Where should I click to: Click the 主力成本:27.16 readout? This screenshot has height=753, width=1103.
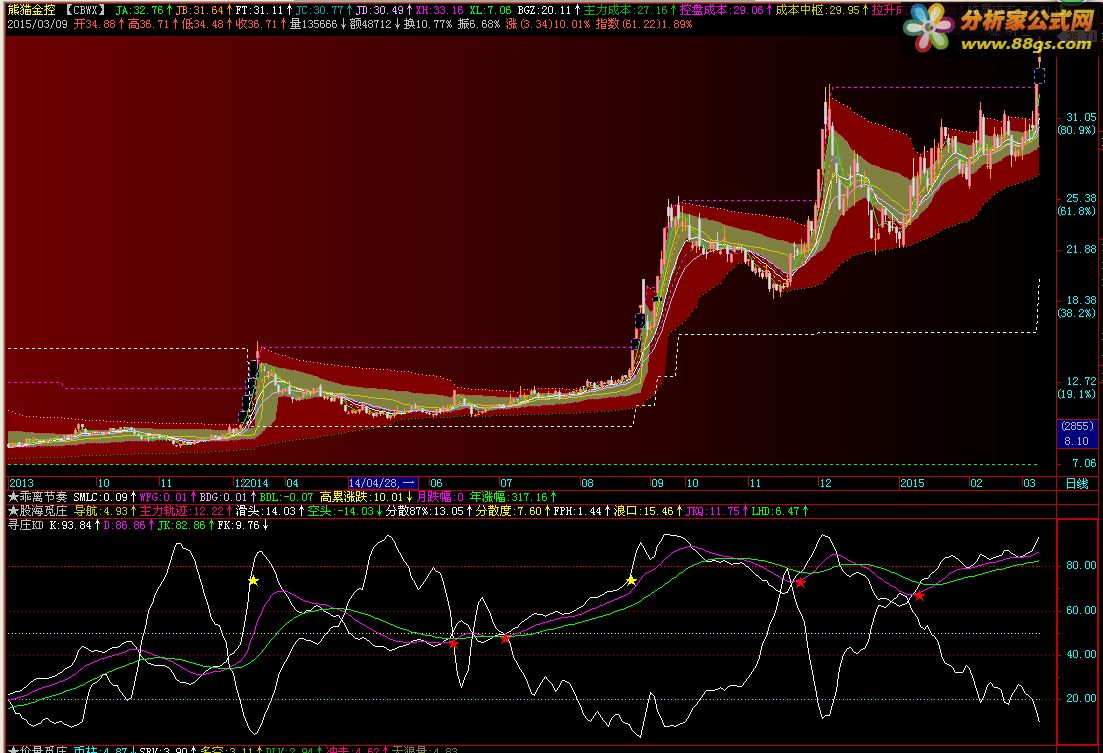click(625, 10)
